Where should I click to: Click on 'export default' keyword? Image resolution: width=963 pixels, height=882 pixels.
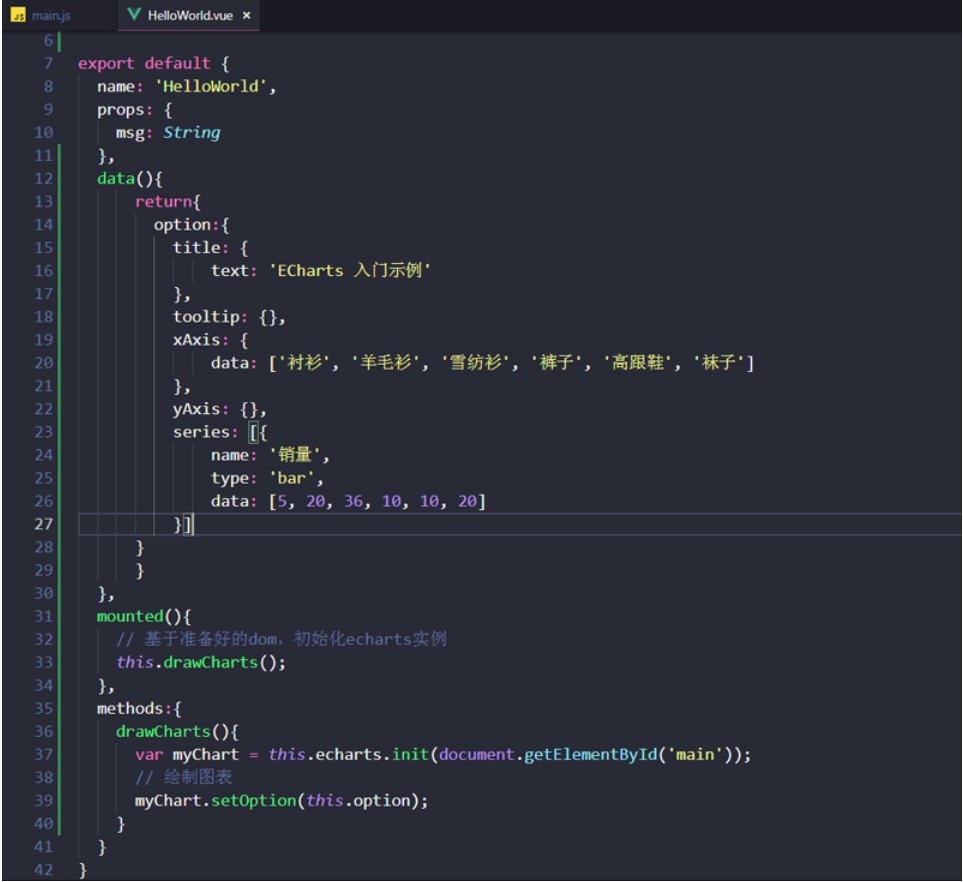click(x=144, y=63)
